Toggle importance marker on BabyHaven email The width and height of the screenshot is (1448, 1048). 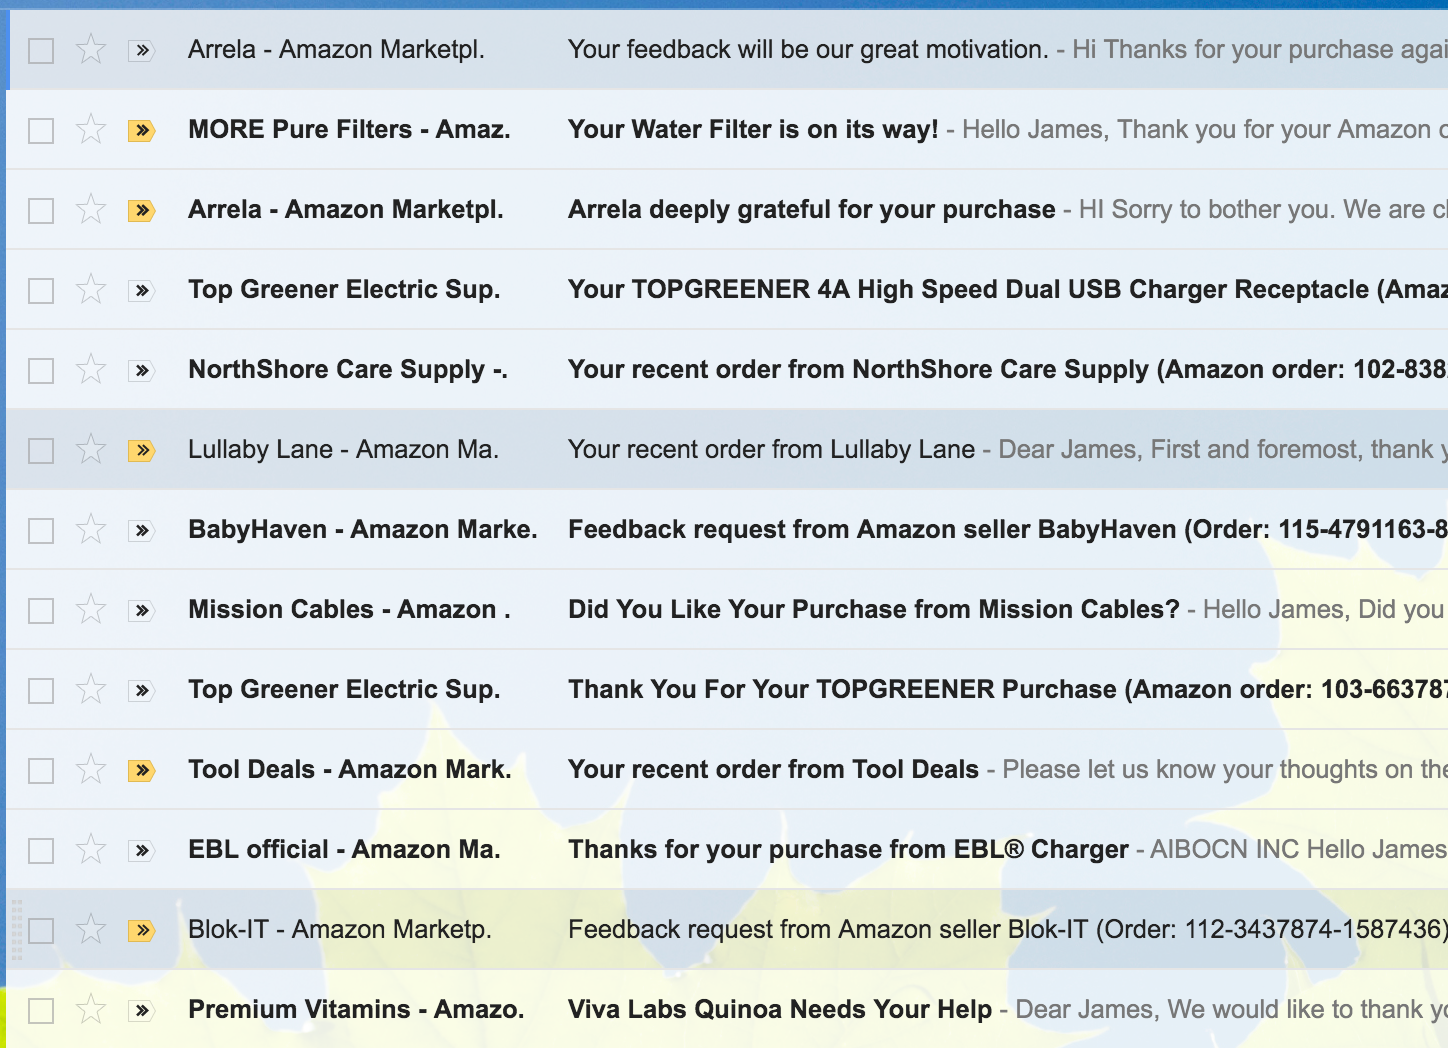coord(142,530)
